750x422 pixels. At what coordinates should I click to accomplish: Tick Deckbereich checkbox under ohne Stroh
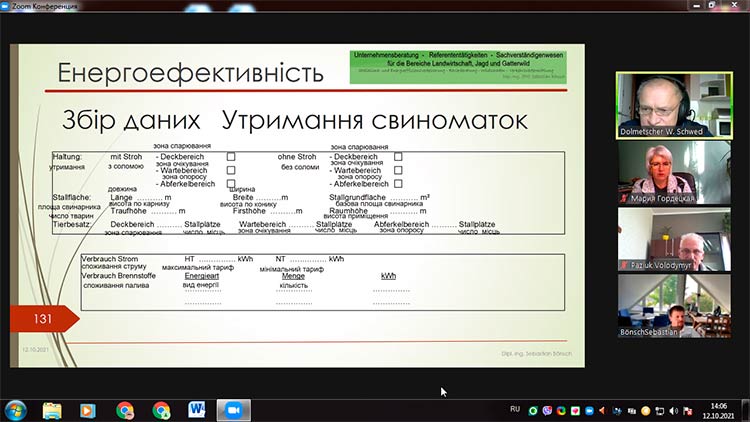click(398, 156)
